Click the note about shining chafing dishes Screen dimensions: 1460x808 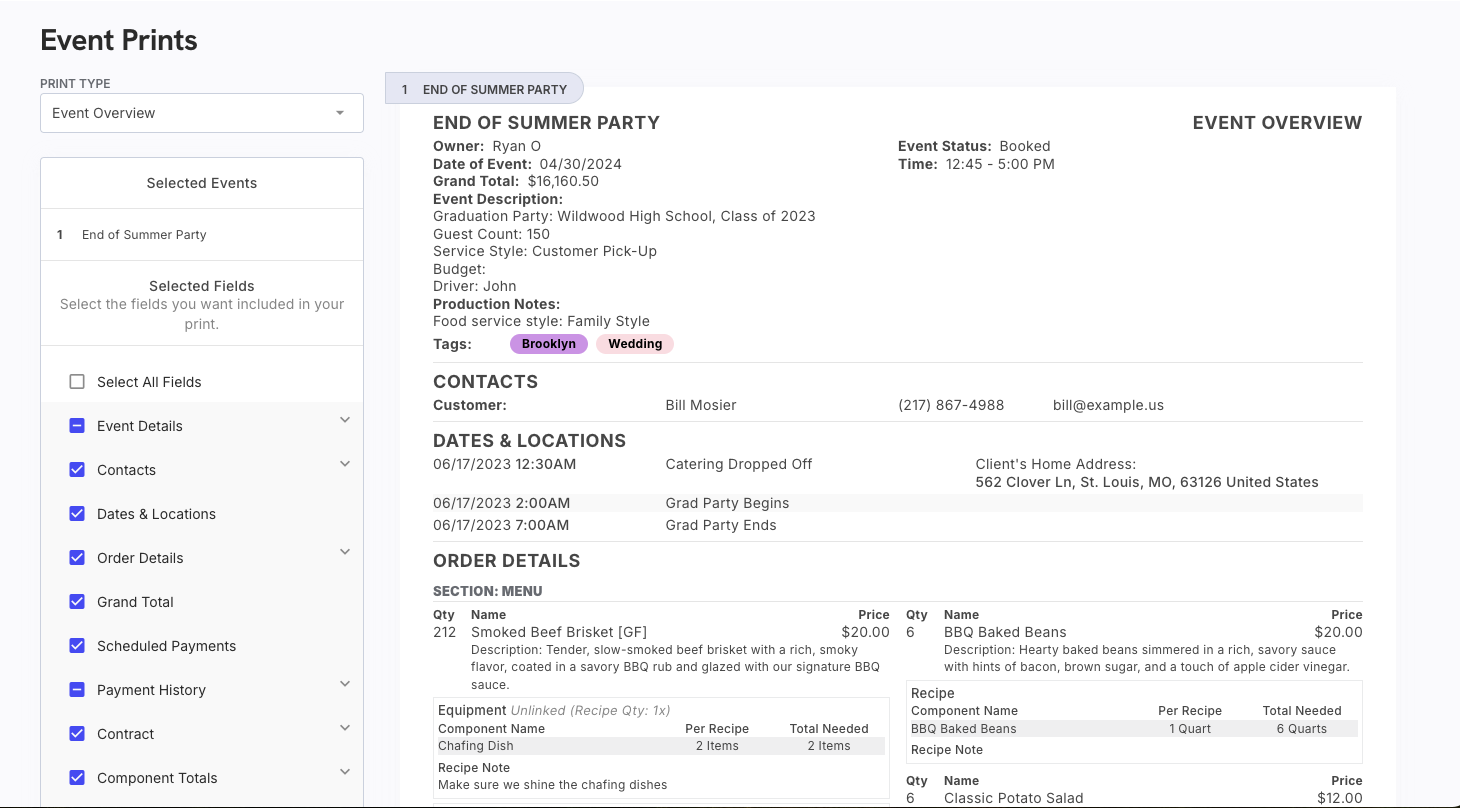coord(553,784)
